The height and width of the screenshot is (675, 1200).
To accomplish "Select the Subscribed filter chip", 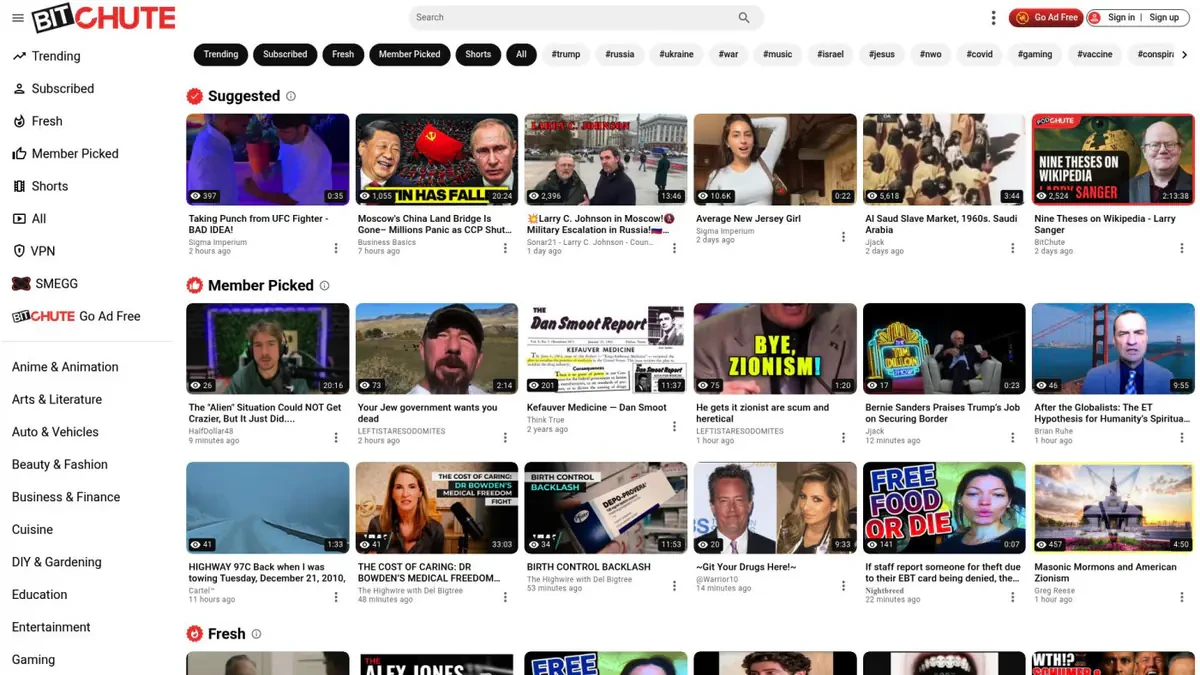I will [x=285, y=54].
